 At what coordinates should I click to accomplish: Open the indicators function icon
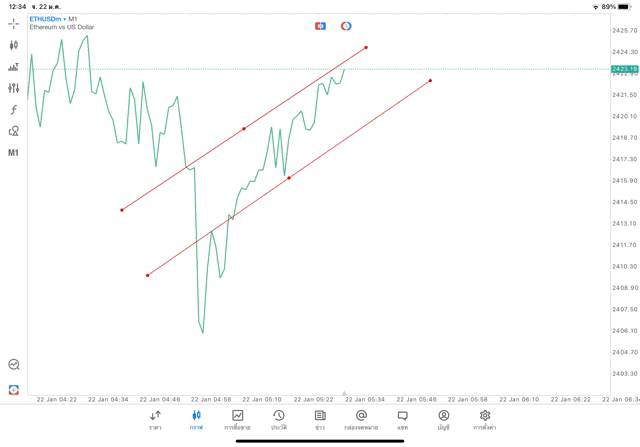pos(14,110)
